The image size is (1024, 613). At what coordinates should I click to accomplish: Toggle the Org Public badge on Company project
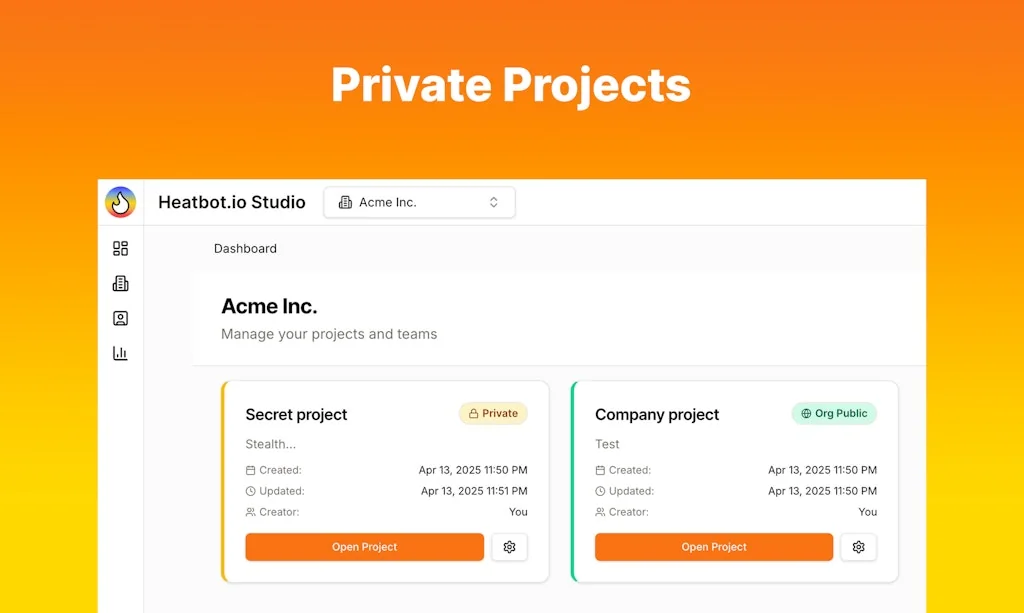click(x=834, y=413)
